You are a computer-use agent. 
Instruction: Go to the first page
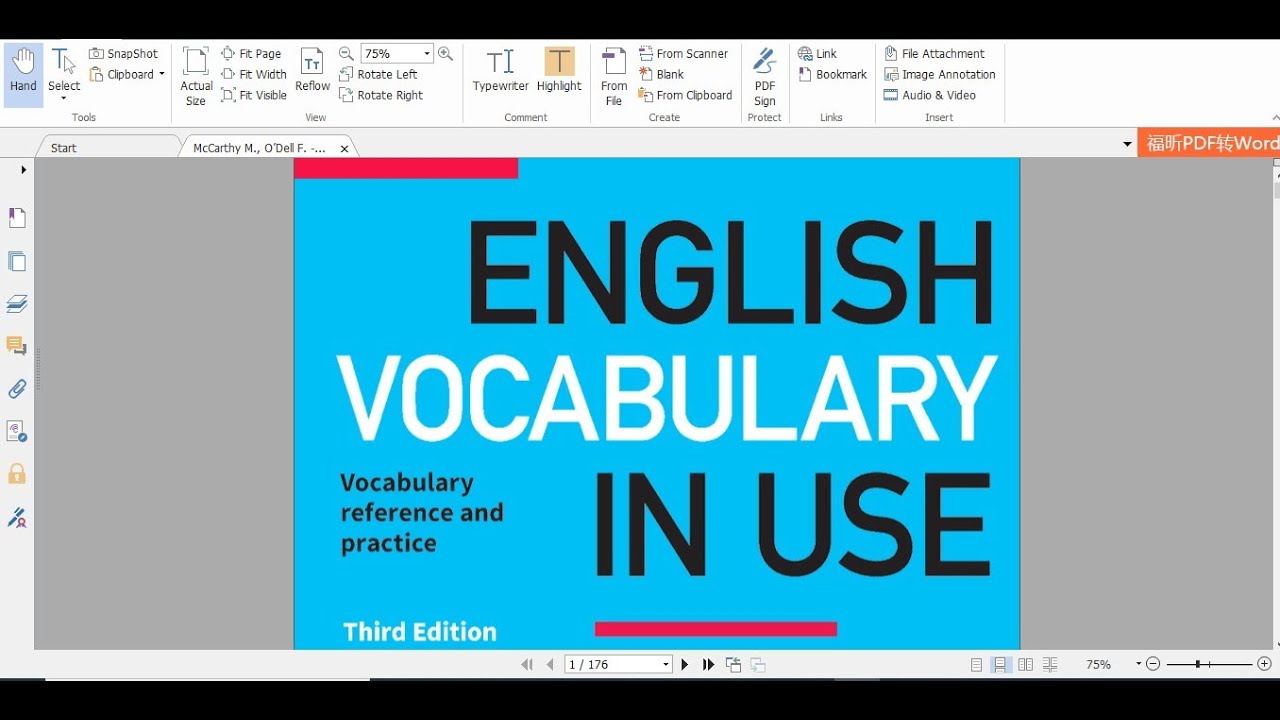[527, 664]
